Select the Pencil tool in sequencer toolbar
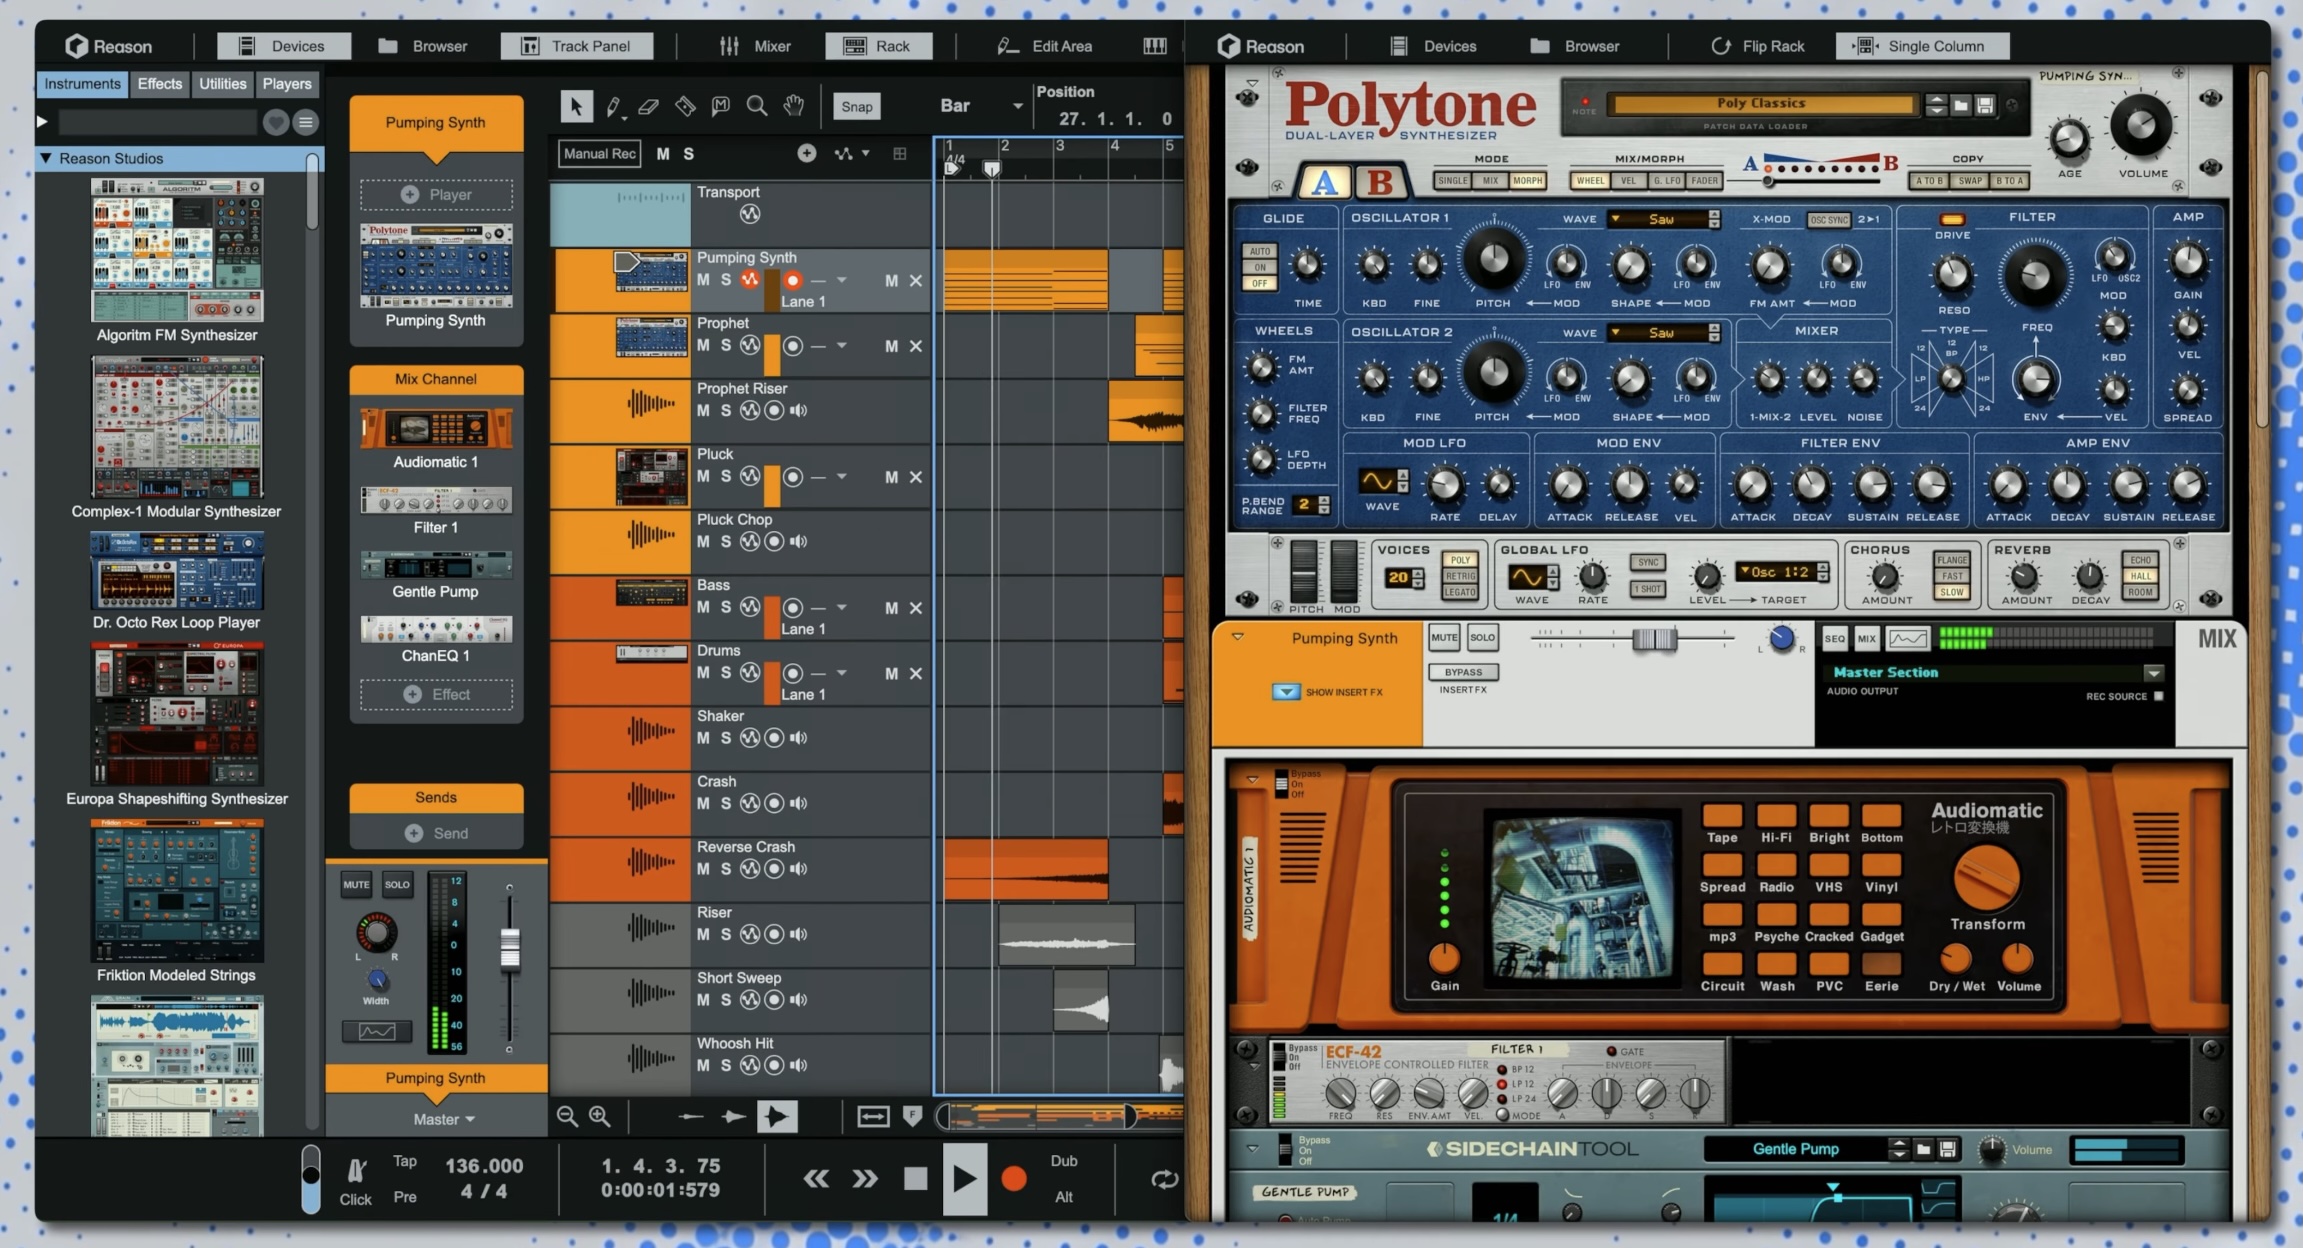 point(613,106)
